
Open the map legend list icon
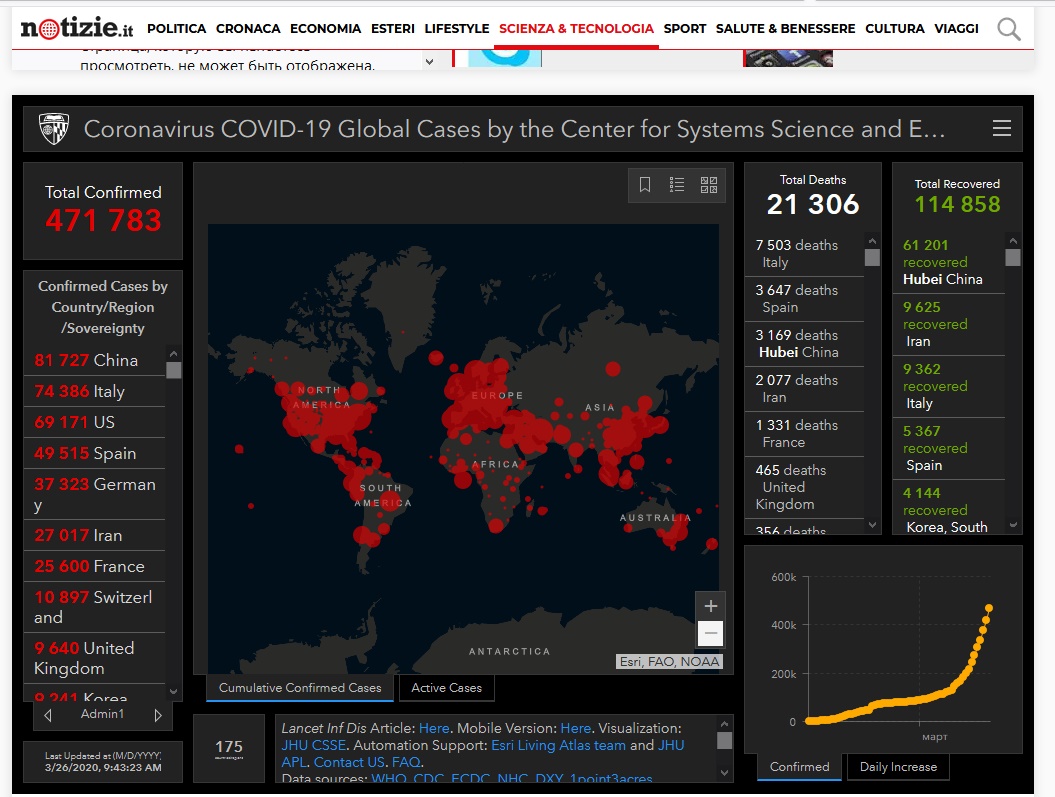(677, 184)
